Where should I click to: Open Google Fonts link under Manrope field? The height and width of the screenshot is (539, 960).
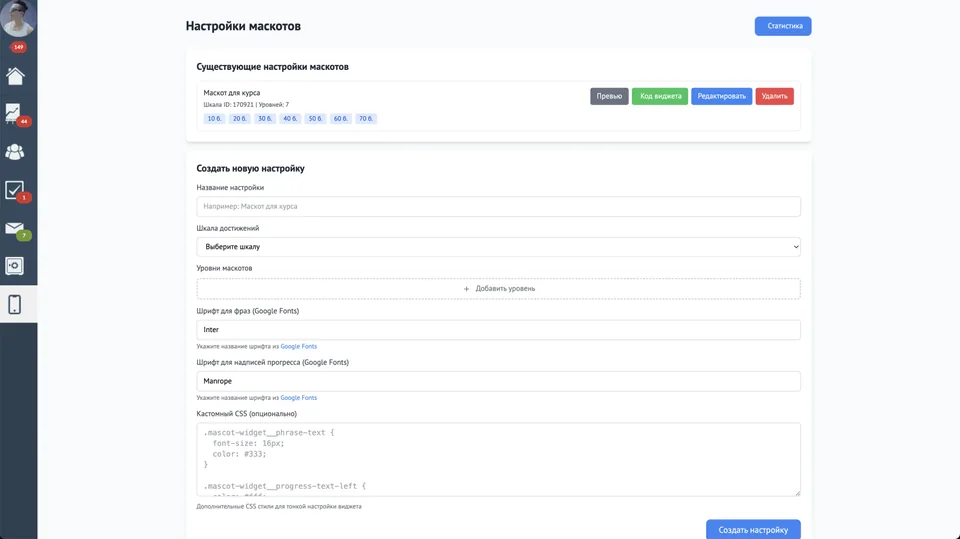(299, 398)
